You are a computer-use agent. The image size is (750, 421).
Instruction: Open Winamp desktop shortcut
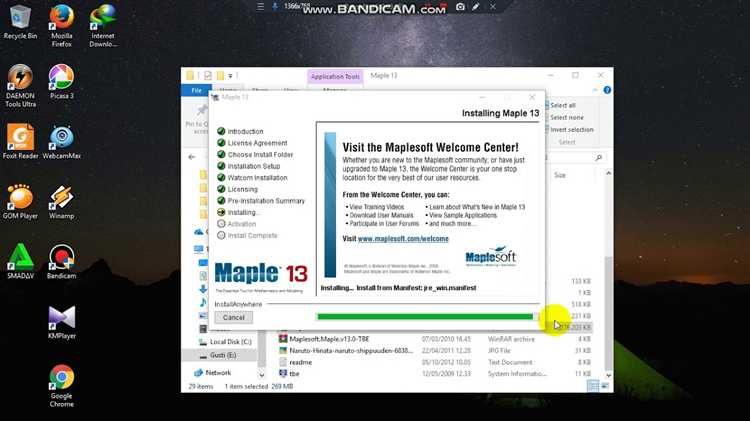(61, 202)
